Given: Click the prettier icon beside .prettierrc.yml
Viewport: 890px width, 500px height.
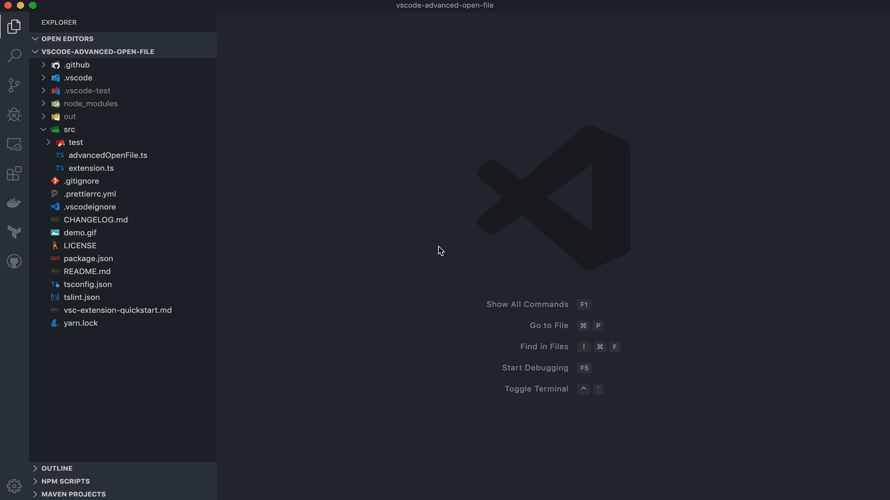Looking at the screenshot, I should tap(55, 194).
